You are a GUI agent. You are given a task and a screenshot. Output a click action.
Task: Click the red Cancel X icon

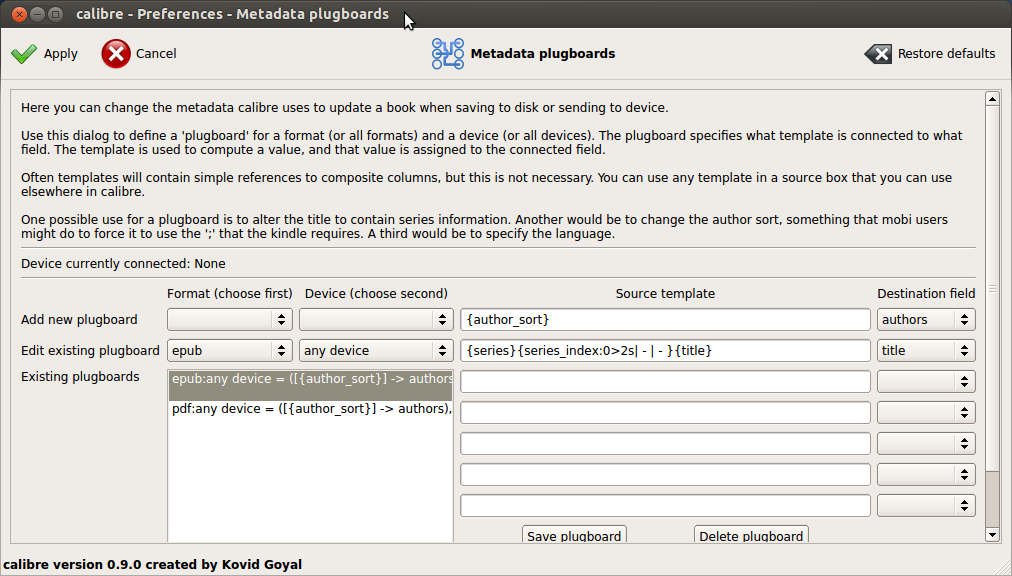116,54
